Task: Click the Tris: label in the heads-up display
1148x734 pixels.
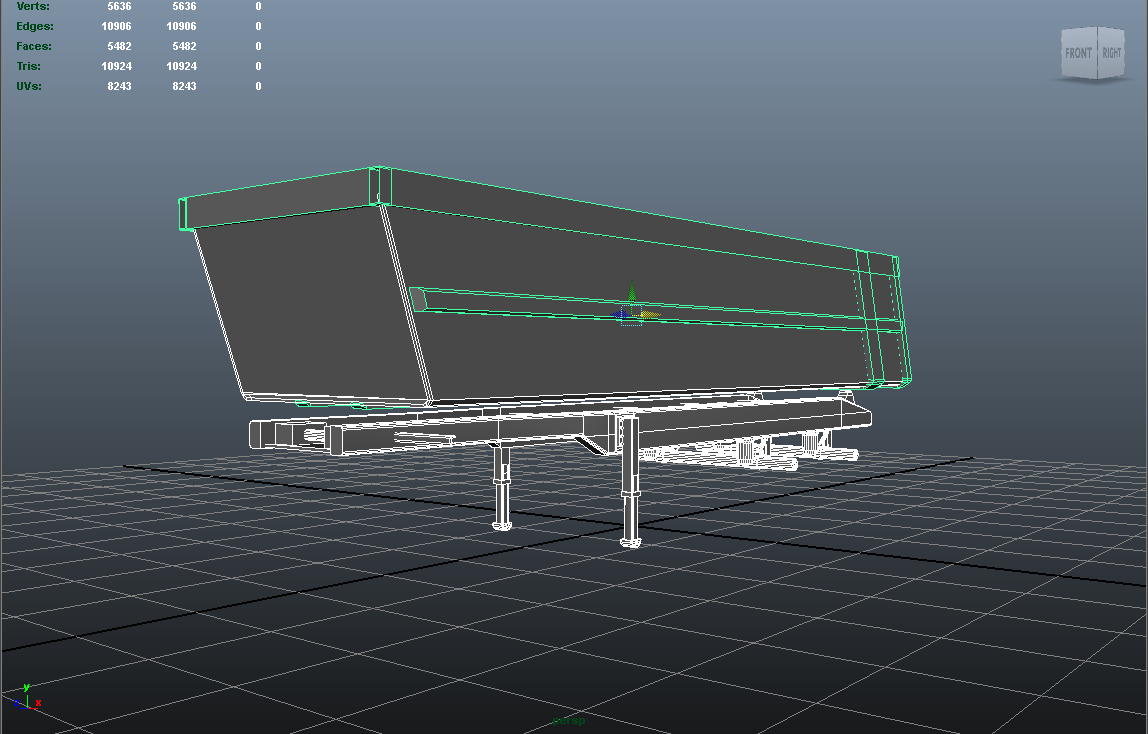Action: 29,66
